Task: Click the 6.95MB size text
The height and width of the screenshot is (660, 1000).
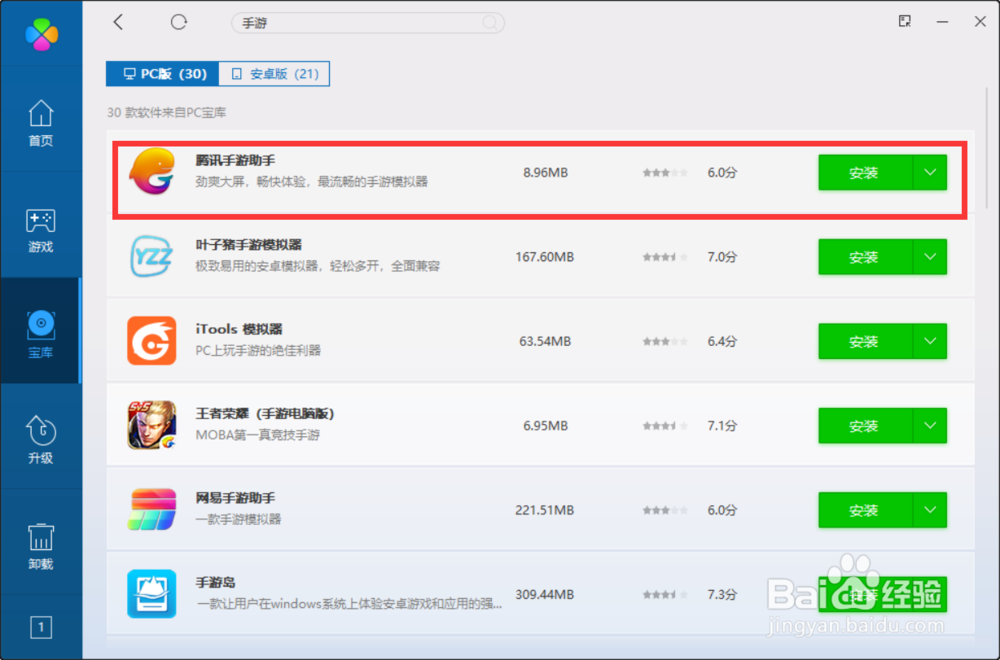Action: click(x=545, y=425)
